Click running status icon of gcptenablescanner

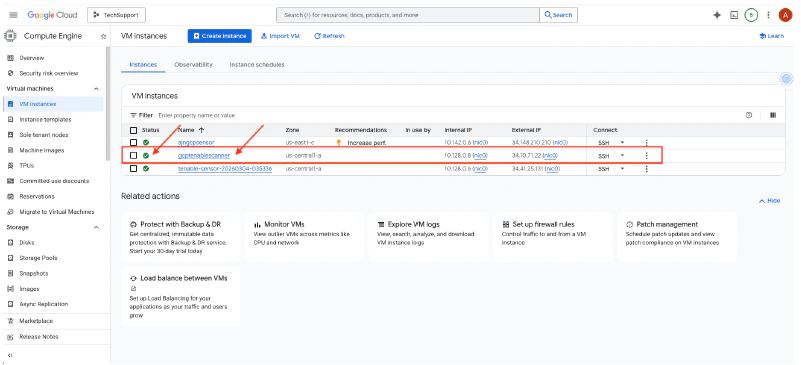146,155
